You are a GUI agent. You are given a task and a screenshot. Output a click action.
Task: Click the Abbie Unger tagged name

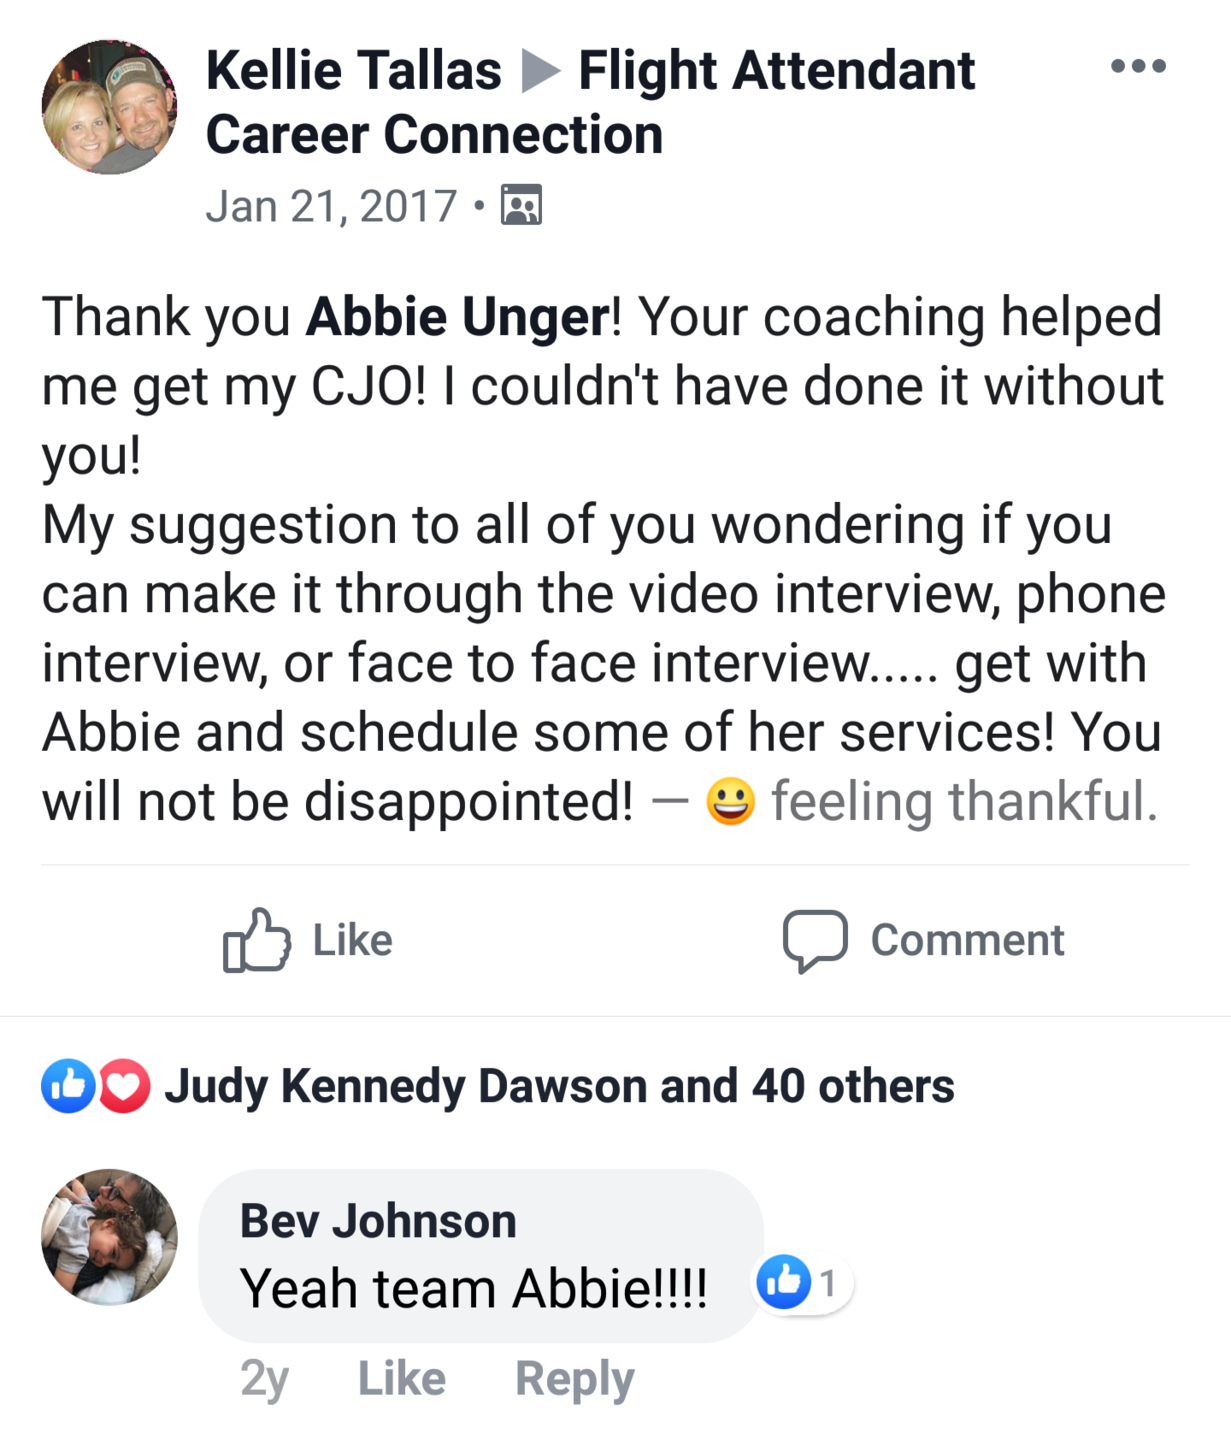(x=458, y=317)
